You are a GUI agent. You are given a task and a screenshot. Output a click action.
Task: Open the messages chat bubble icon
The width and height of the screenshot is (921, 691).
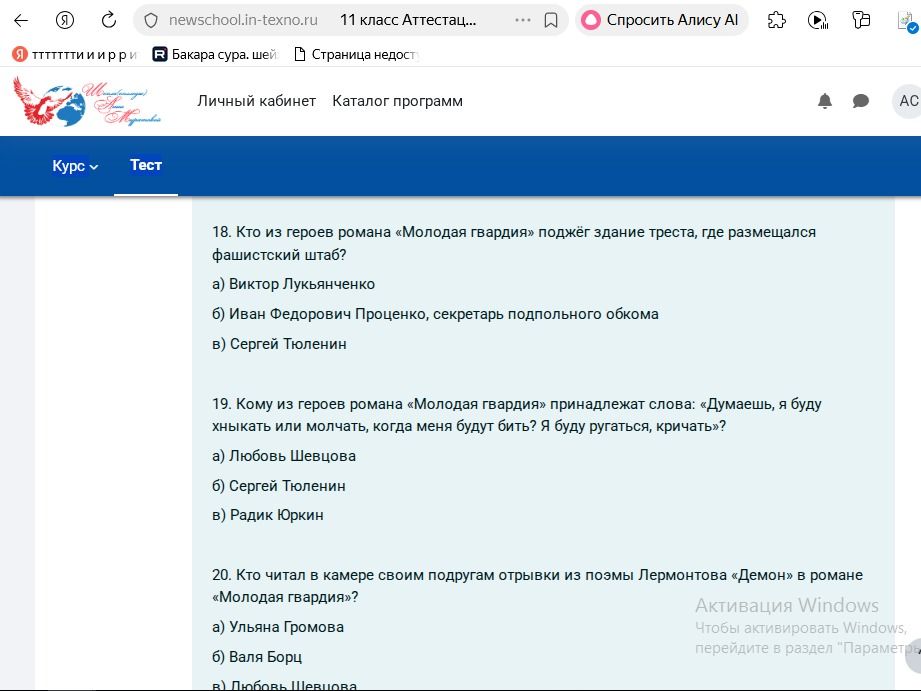[861, 101]
